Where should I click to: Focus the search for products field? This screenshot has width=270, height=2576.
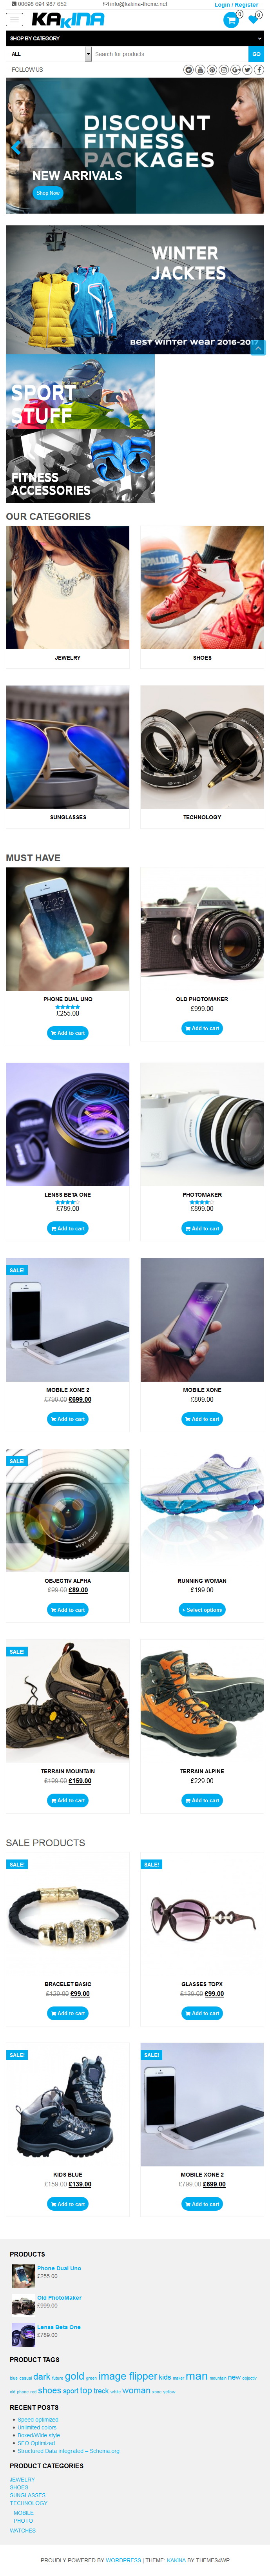point(170,54)
